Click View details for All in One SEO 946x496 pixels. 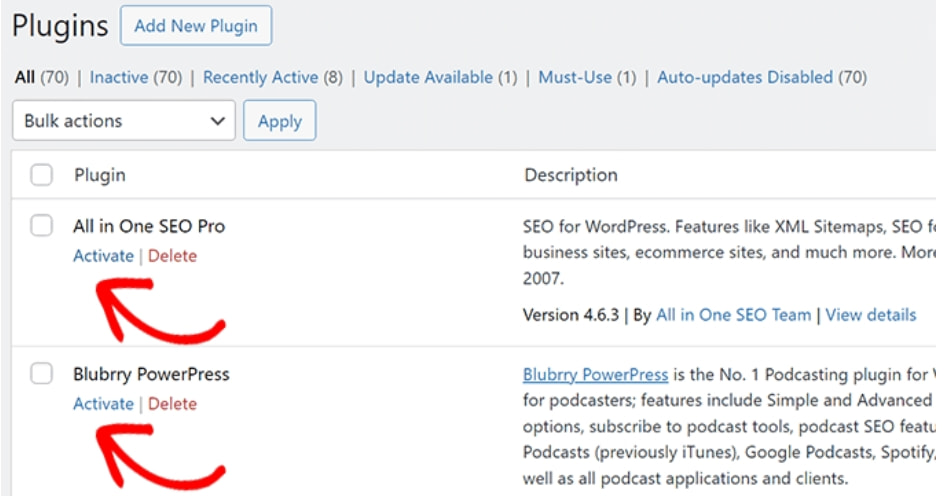pos(870,315)
